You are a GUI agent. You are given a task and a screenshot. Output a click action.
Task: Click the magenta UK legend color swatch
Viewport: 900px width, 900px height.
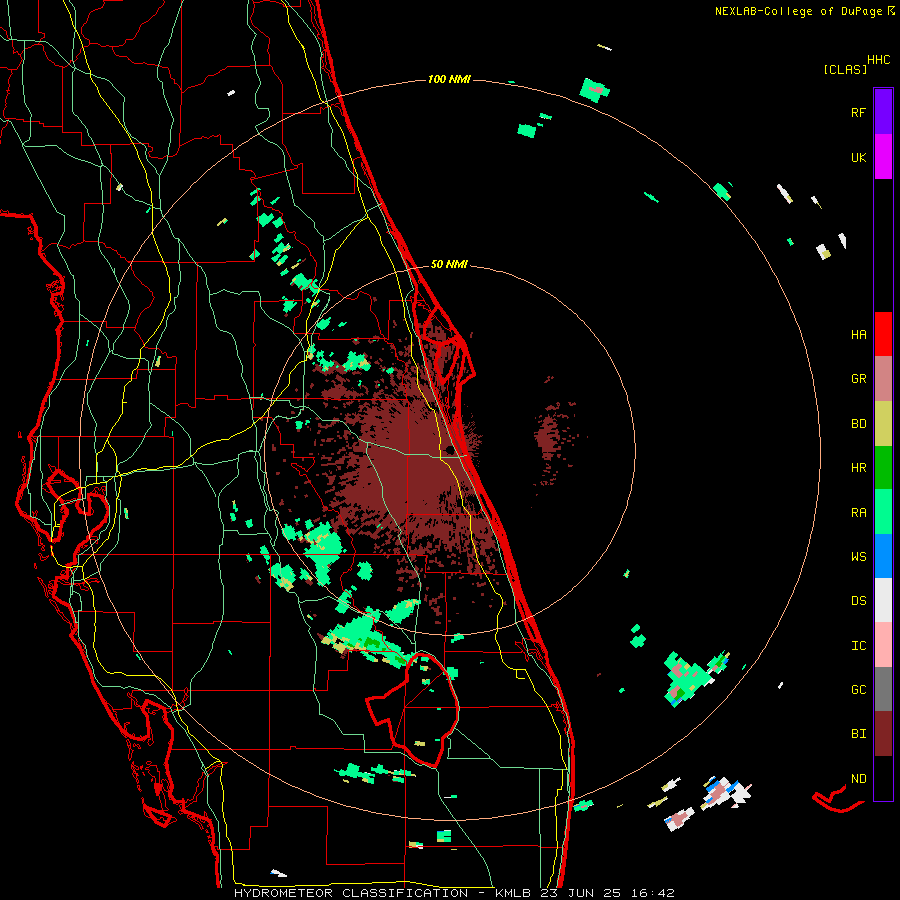[x=883, y=157]
